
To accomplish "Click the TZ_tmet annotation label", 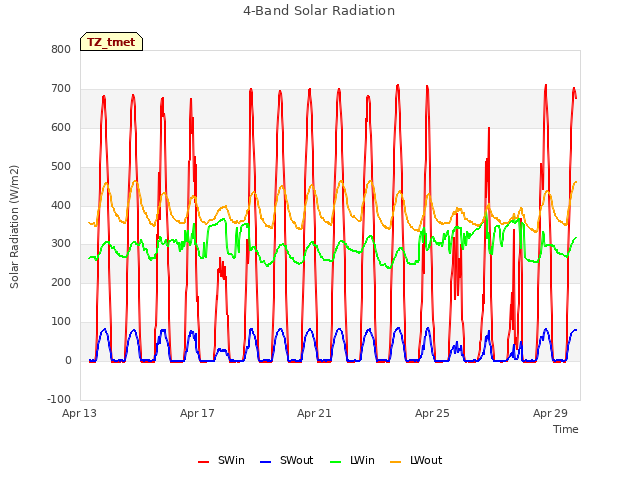I will click(111, 42).
